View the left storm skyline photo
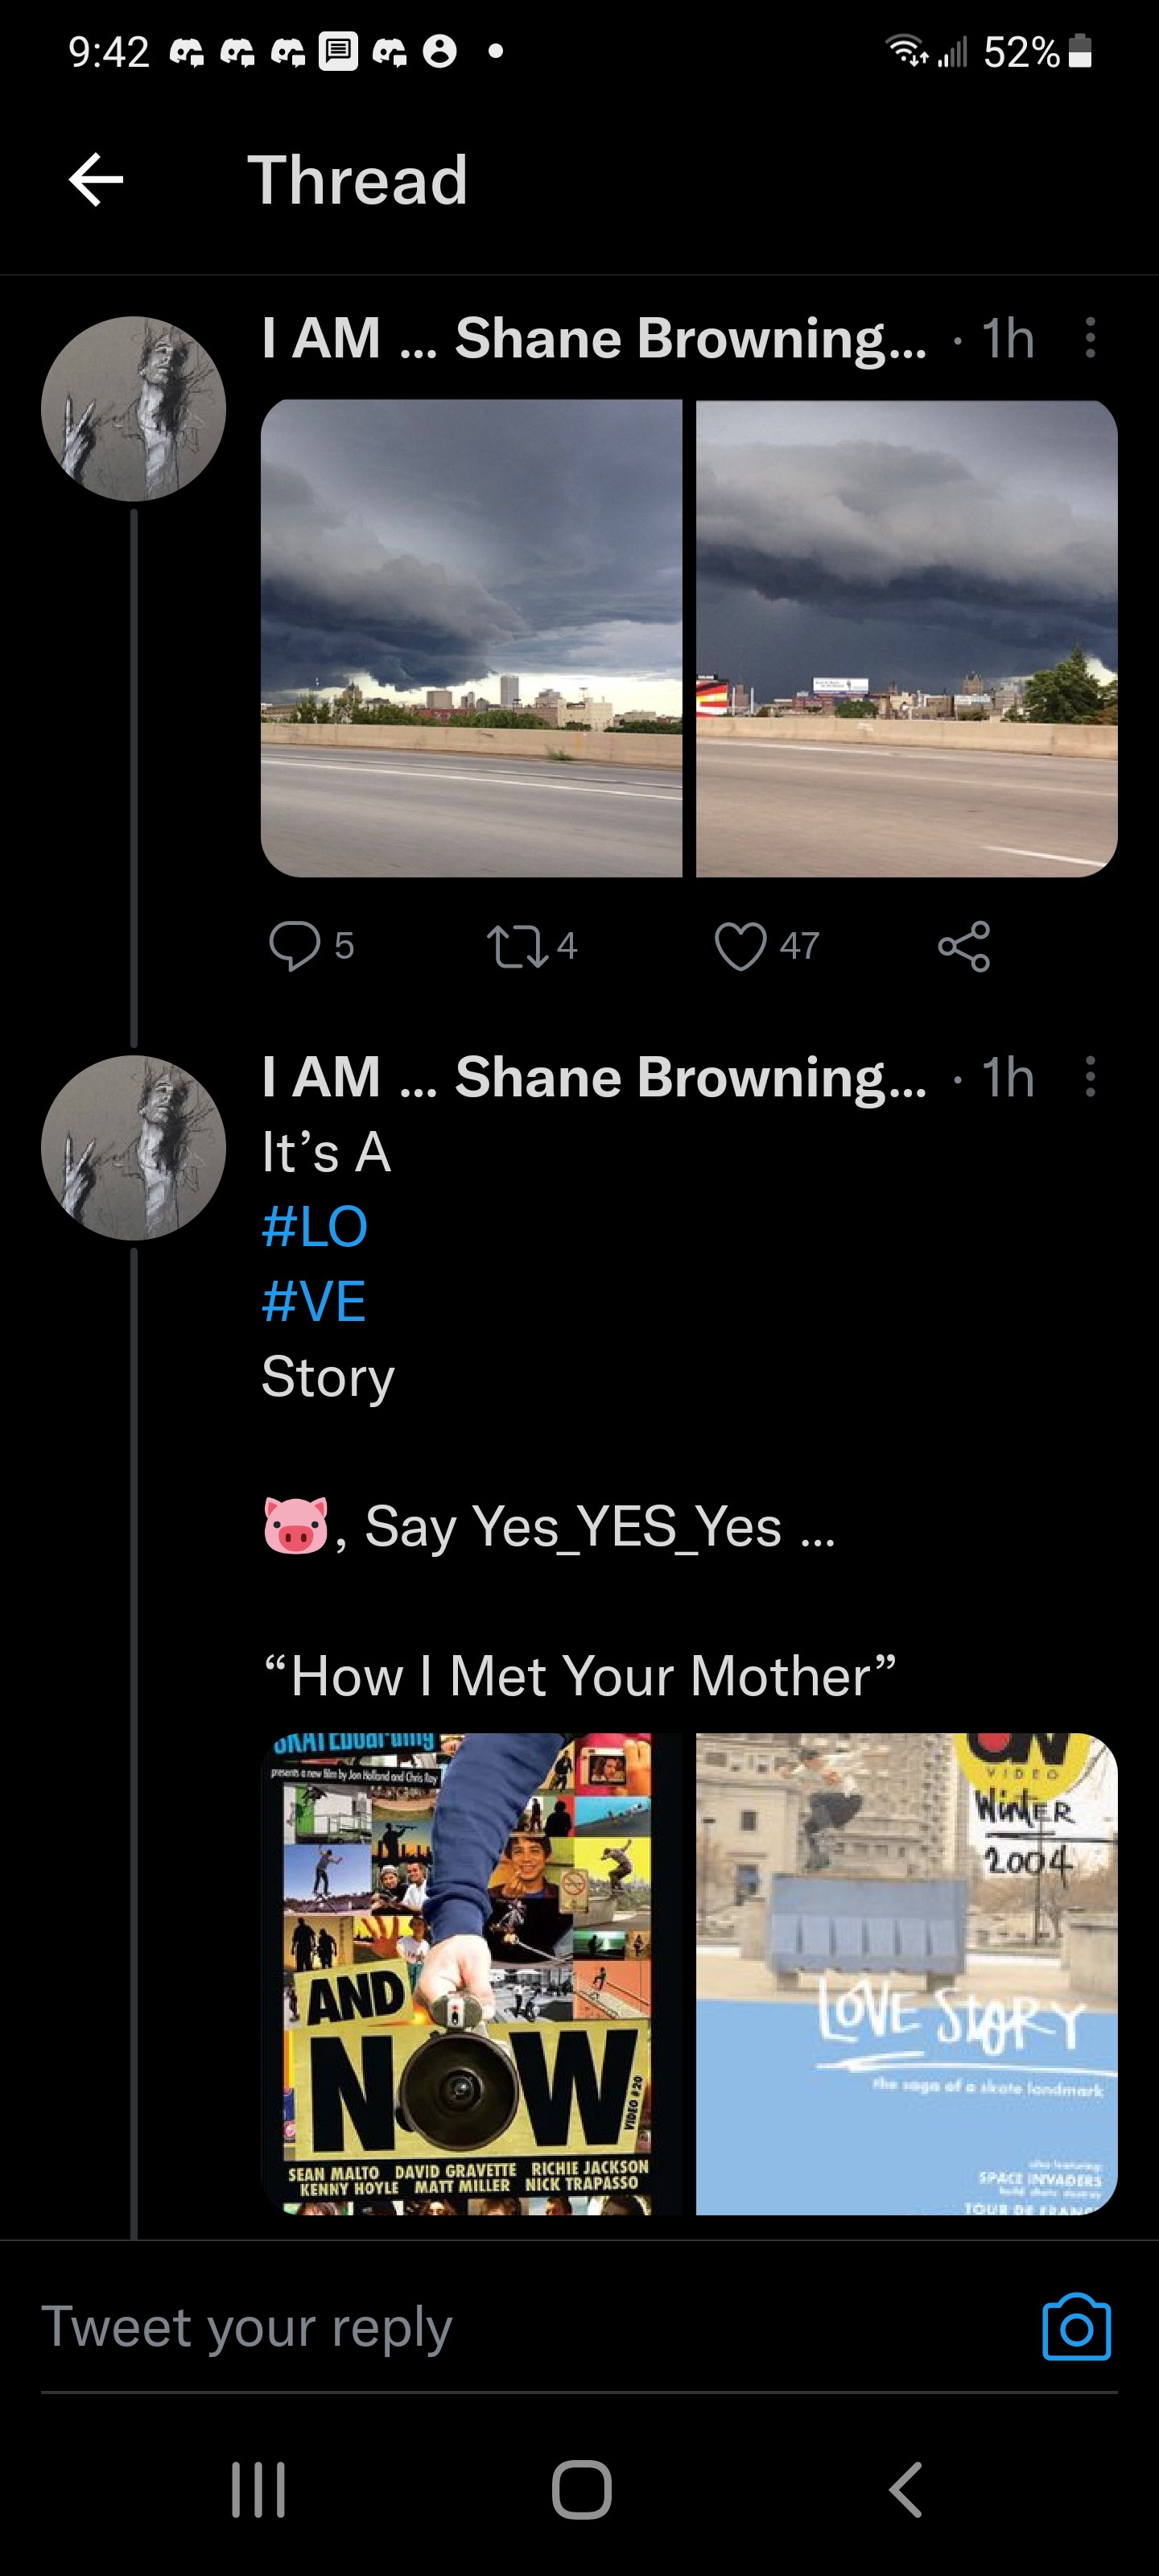Viewport: 1159px width, 2576px height. 471,638
